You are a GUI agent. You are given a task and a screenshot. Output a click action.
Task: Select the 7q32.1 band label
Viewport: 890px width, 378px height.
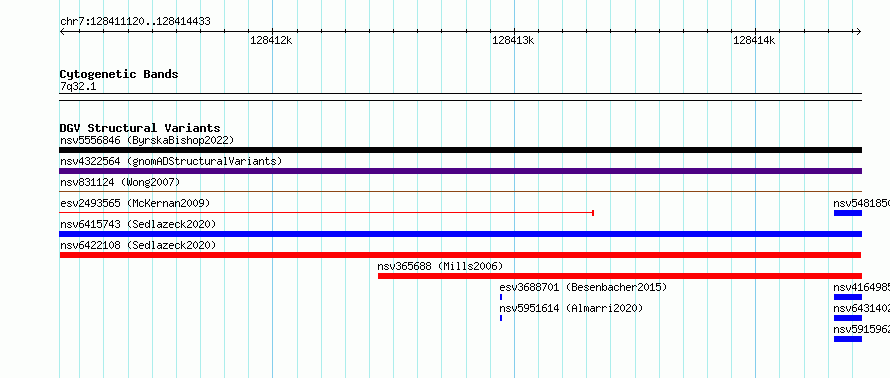click(78, 86)
